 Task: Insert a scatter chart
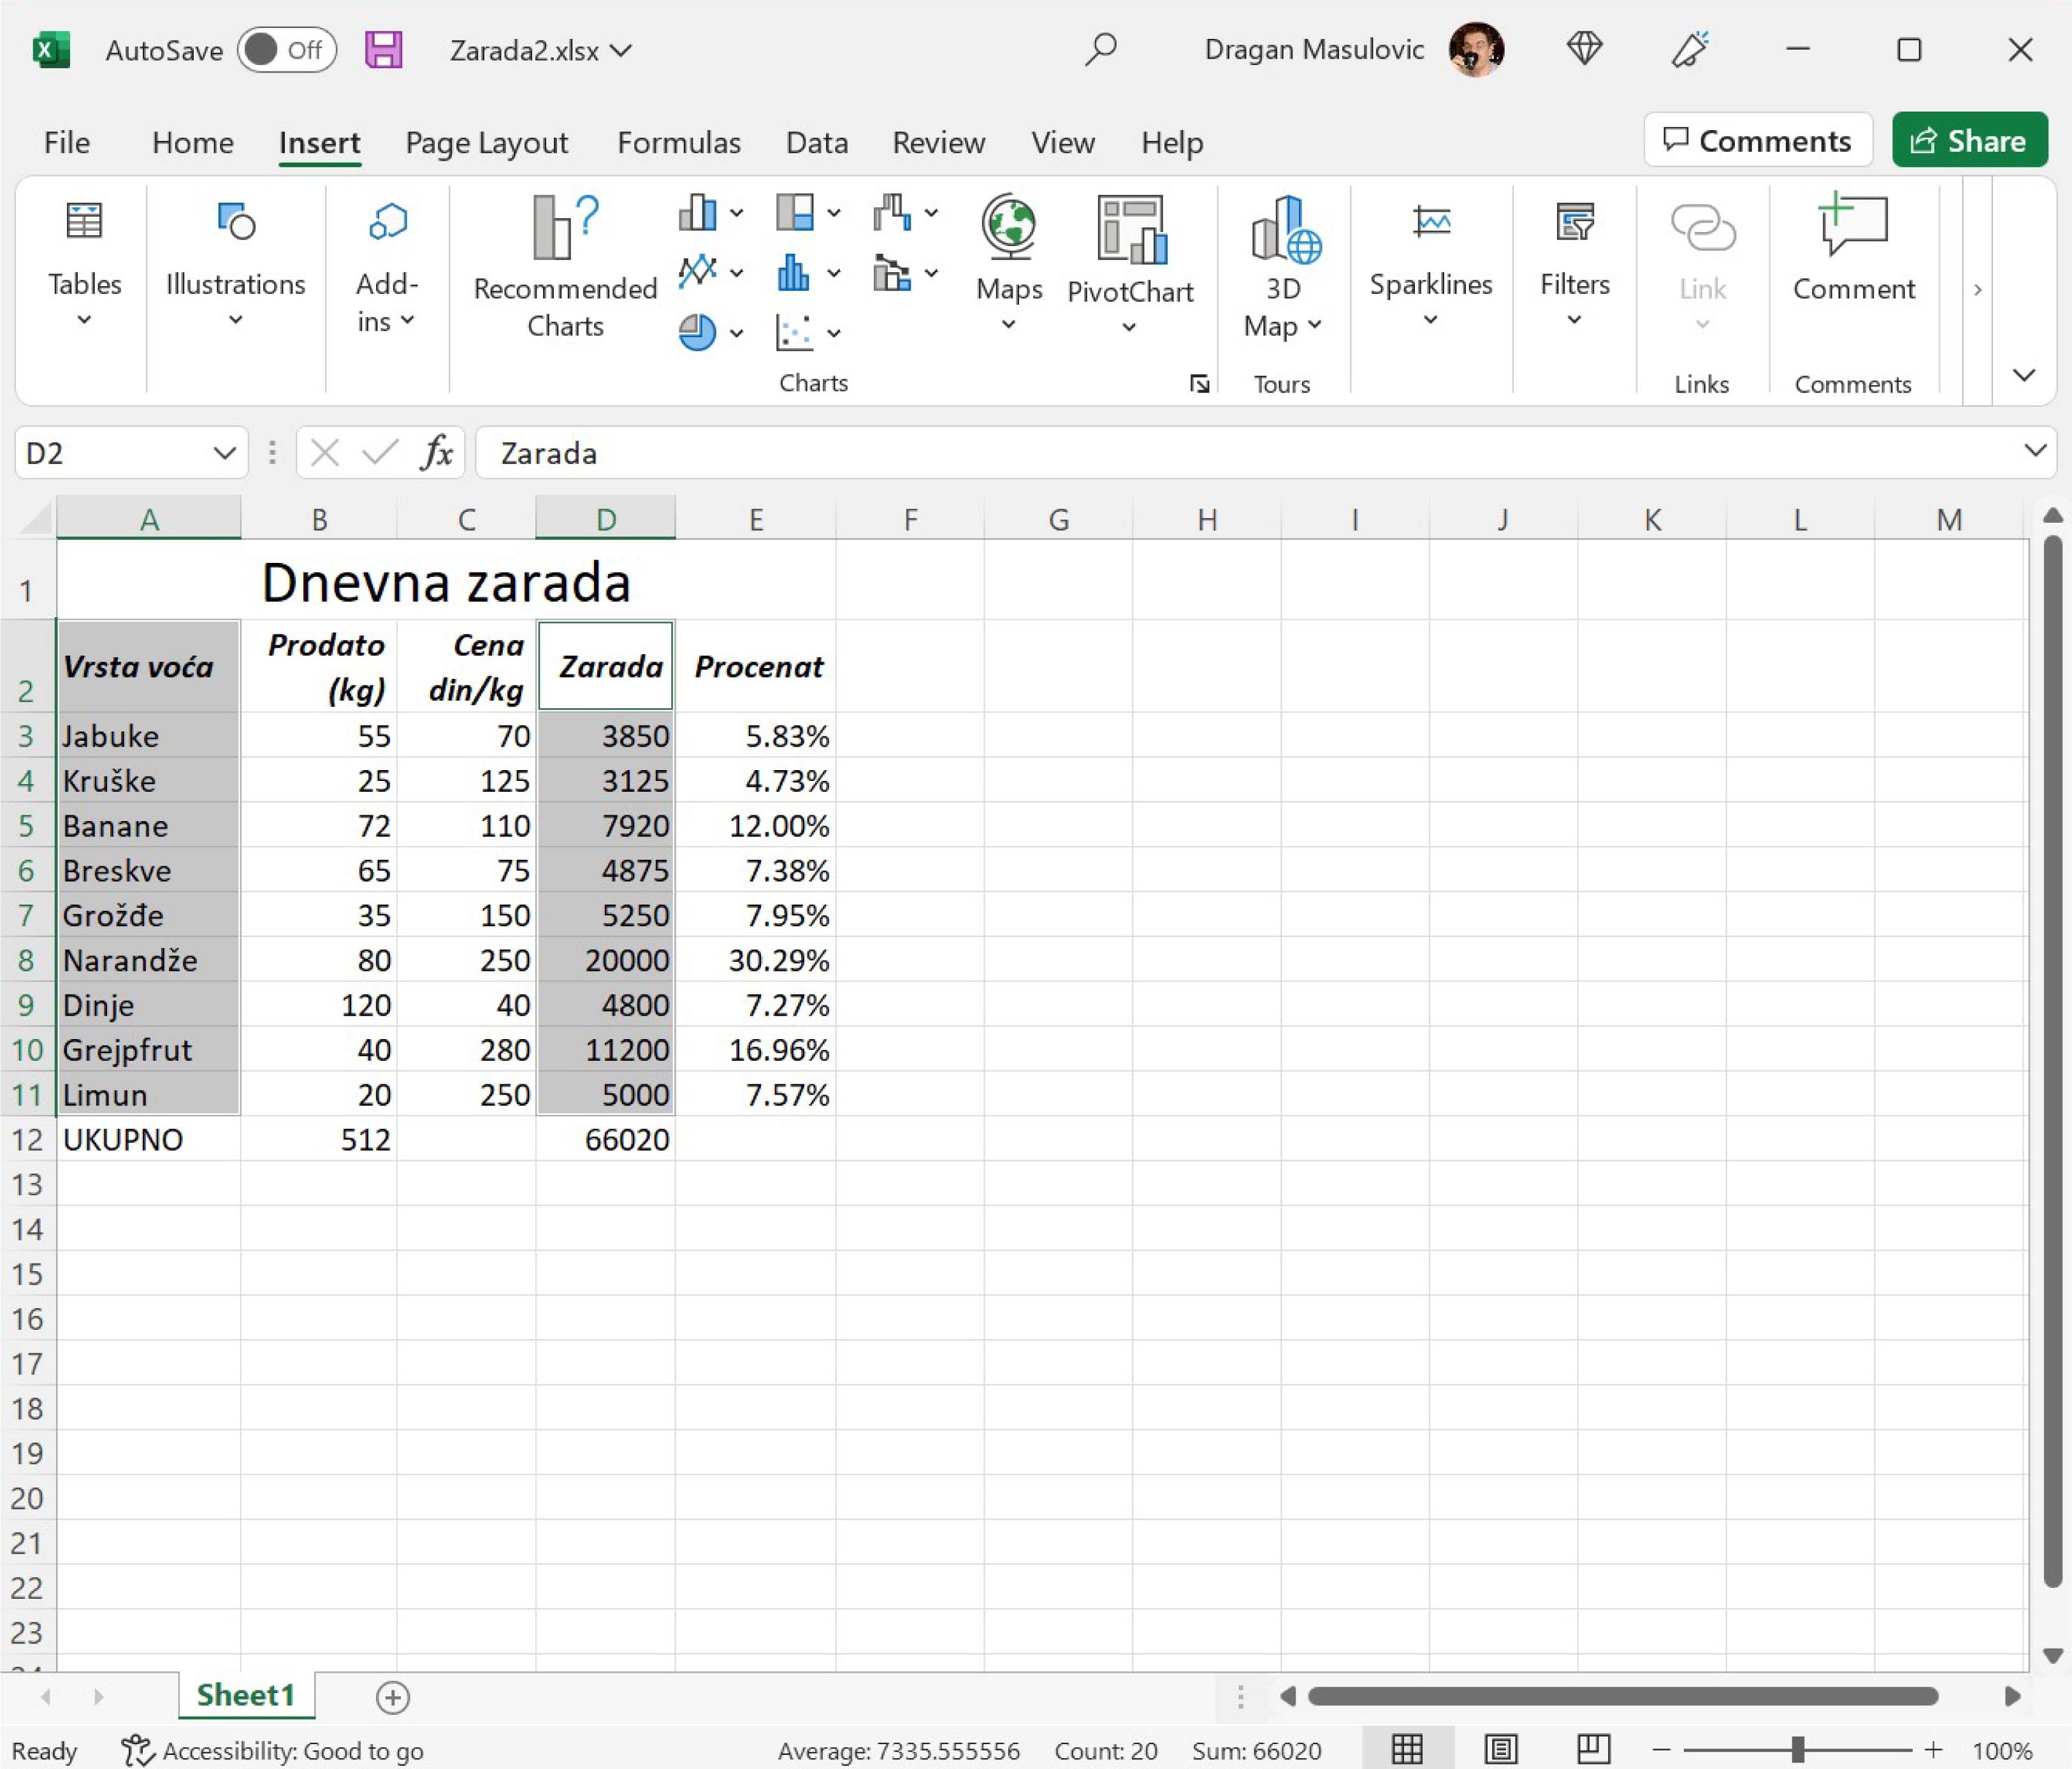[794, 332]
